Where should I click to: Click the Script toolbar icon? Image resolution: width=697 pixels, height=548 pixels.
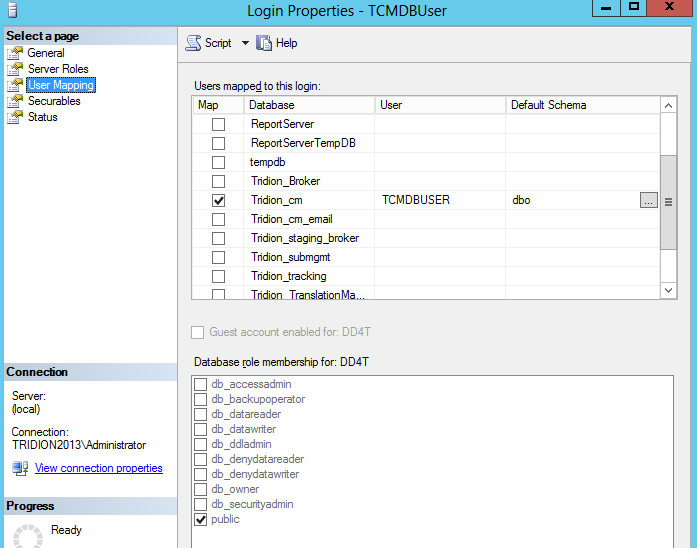pos(193,43)
